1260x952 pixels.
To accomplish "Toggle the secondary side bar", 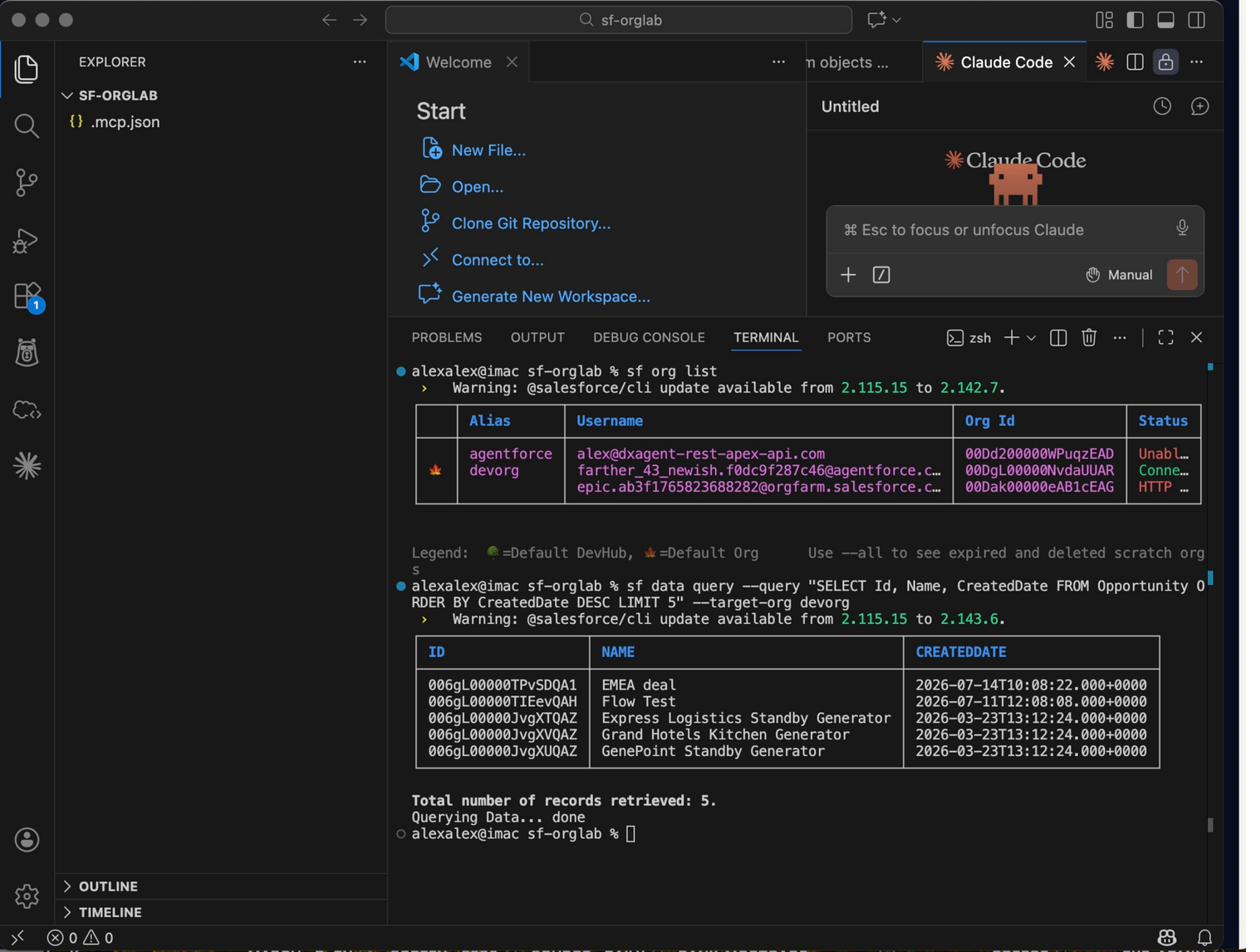I will click(1196, 20).
